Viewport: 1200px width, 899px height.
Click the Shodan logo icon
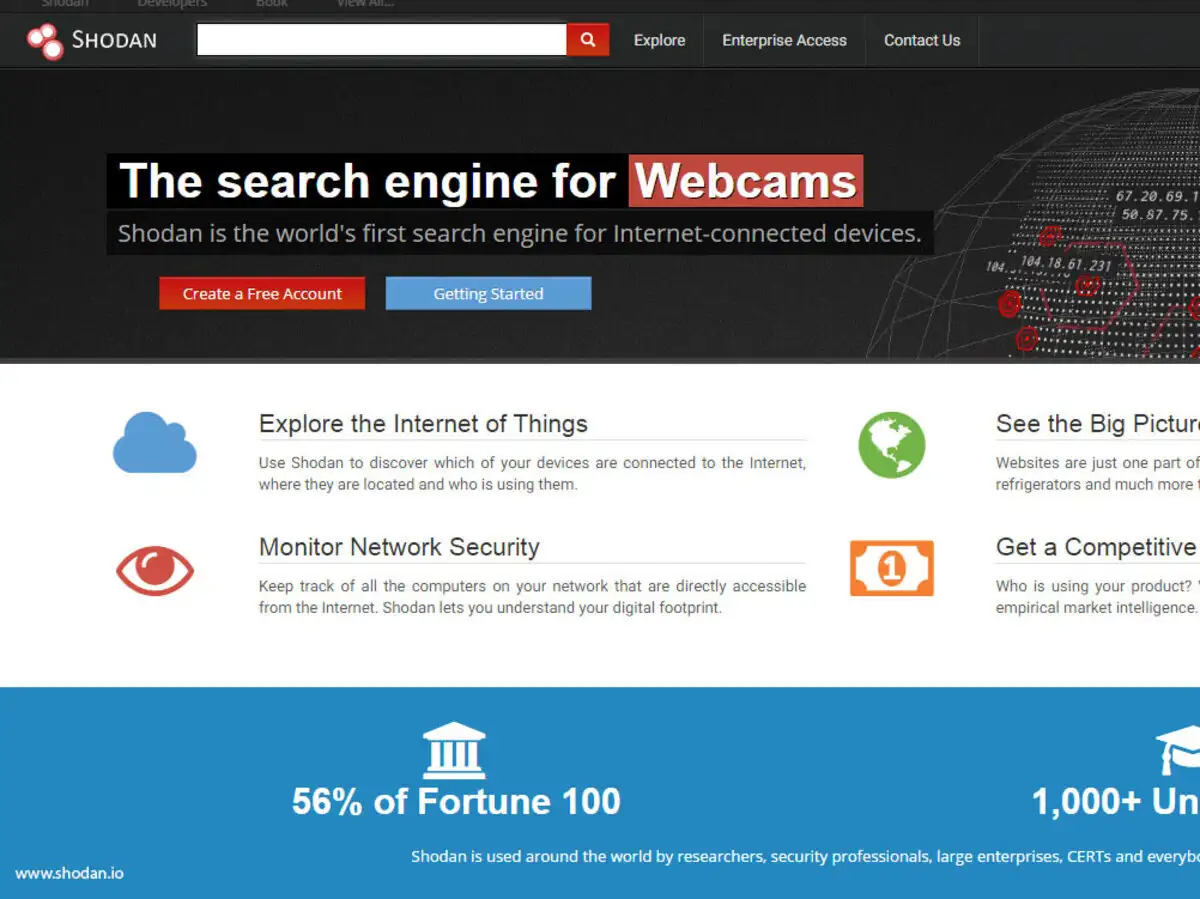(45, 41)
